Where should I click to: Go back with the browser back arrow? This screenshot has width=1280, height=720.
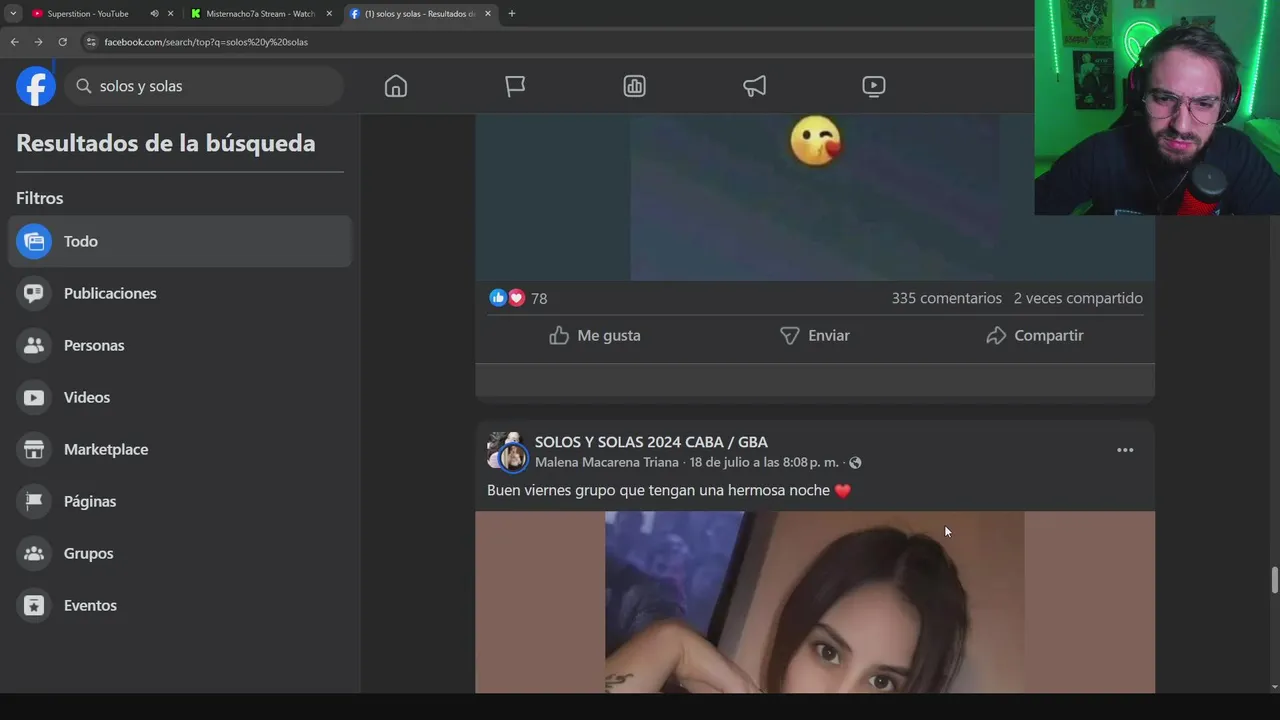[x=14, y=42]
